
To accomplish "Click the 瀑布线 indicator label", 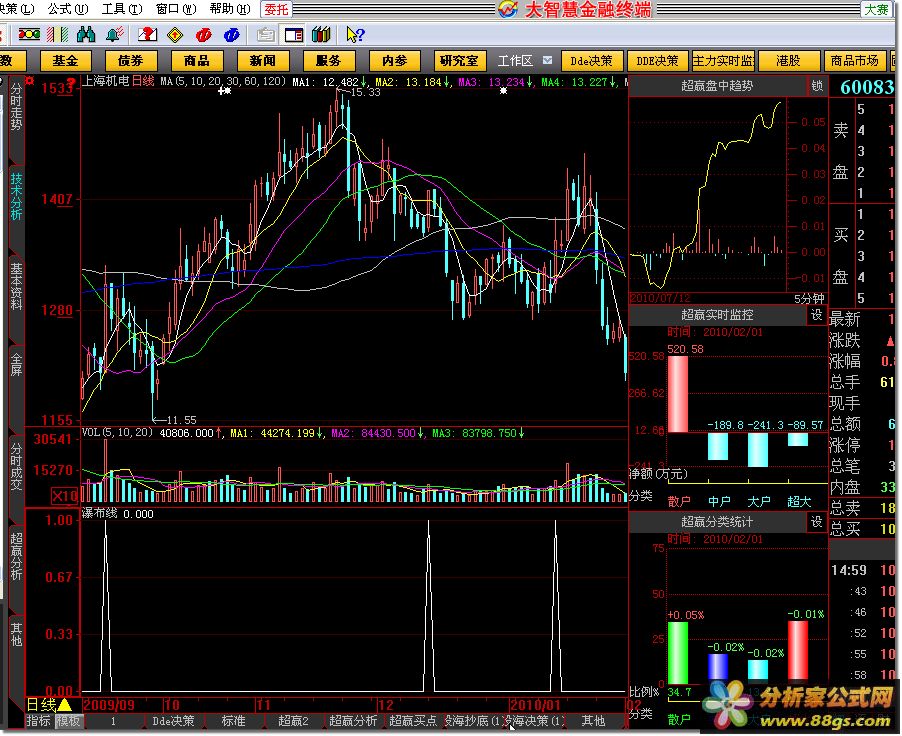I will click(x=100, y=513).
